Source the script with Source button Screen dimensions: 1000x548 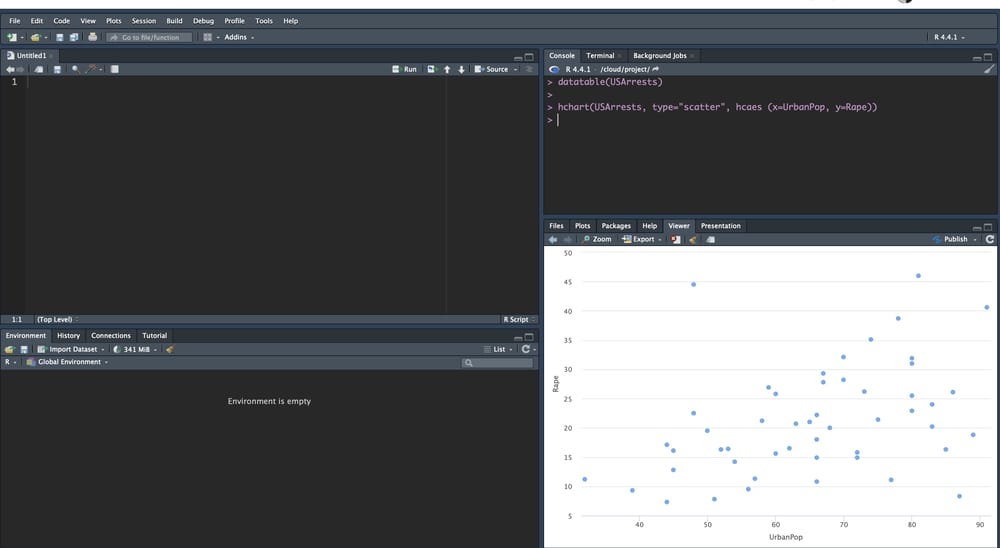(492, 70)
